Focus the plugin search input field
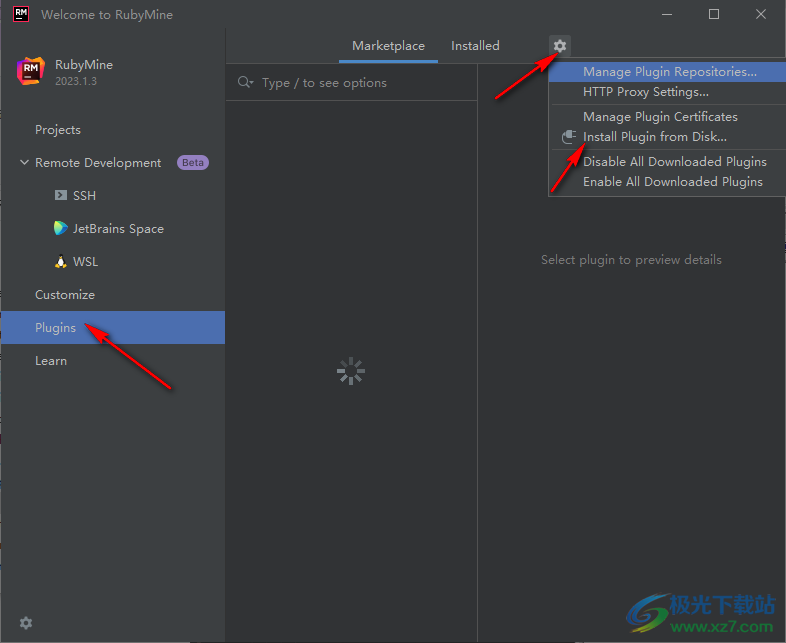This screenshot has height=643, width=786. click(x=360, y=83)
